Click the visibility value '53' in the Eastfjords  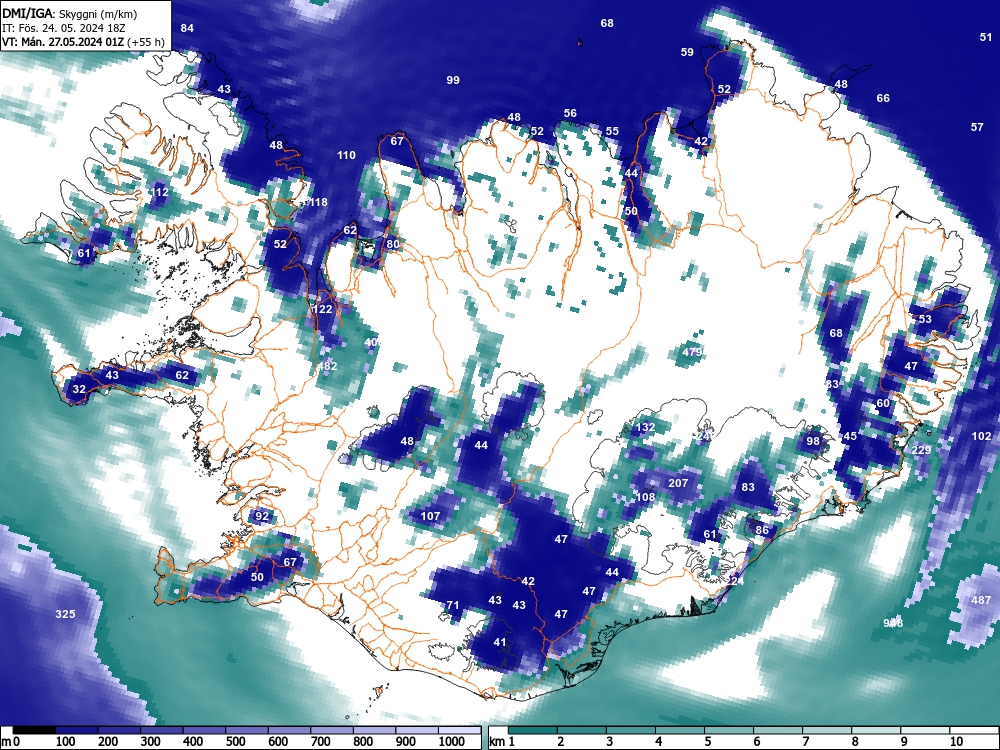925,320
